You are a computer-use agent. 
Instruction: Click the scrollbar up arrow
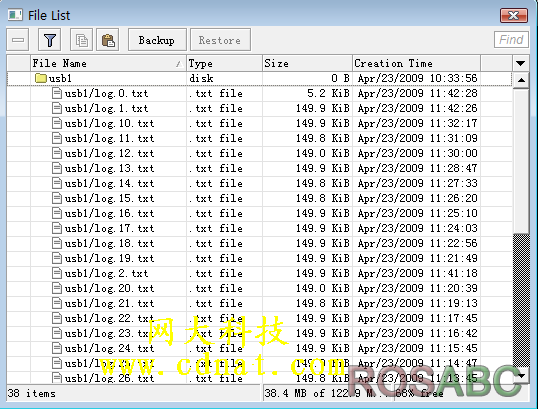coord(521,80)
